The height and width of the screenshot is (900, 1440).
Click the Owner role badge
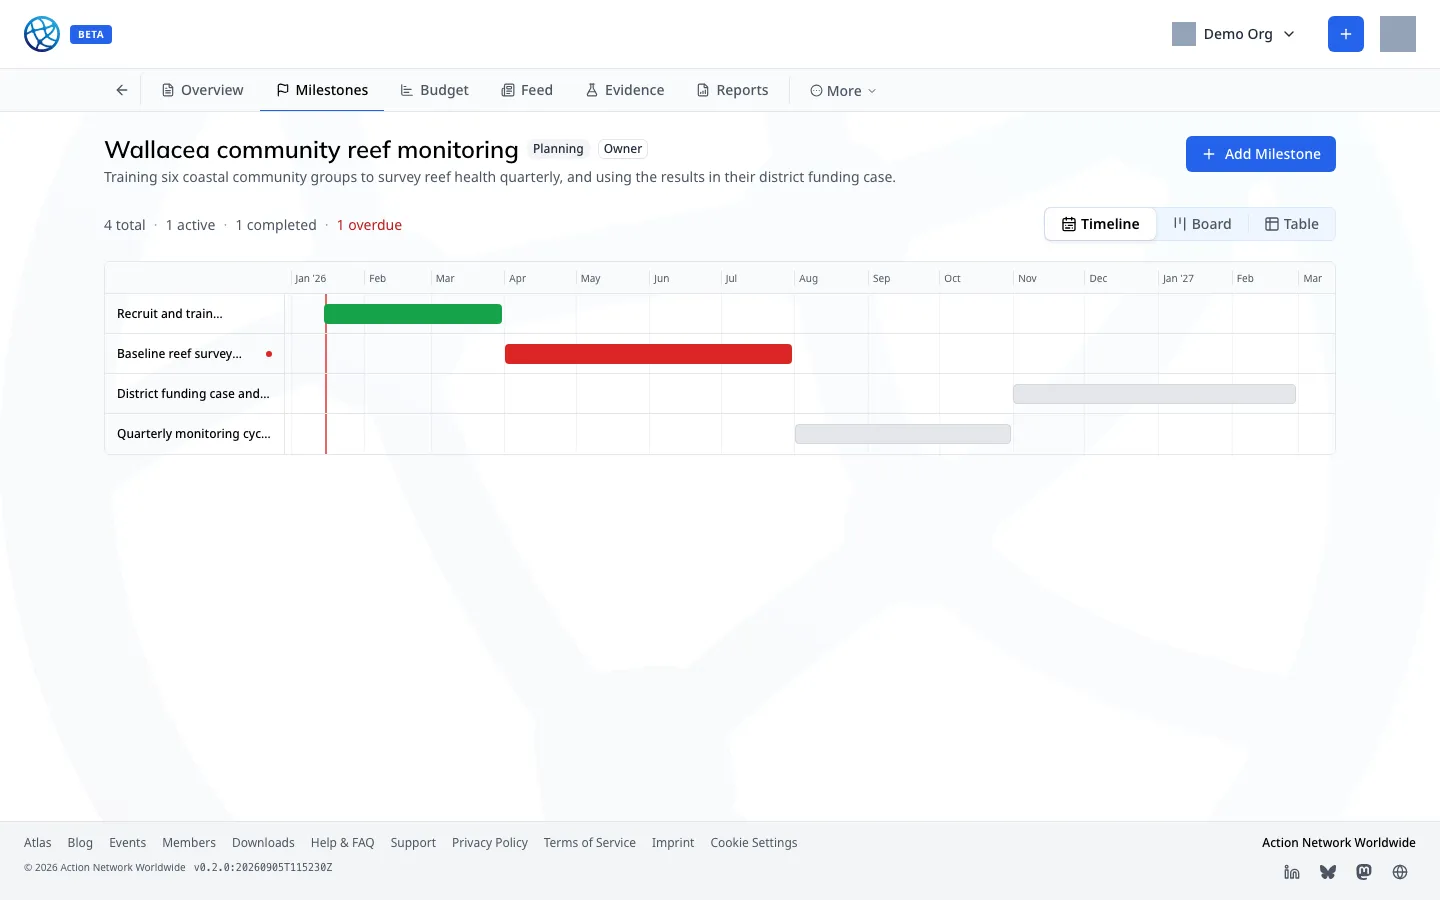tap(623, 149)
